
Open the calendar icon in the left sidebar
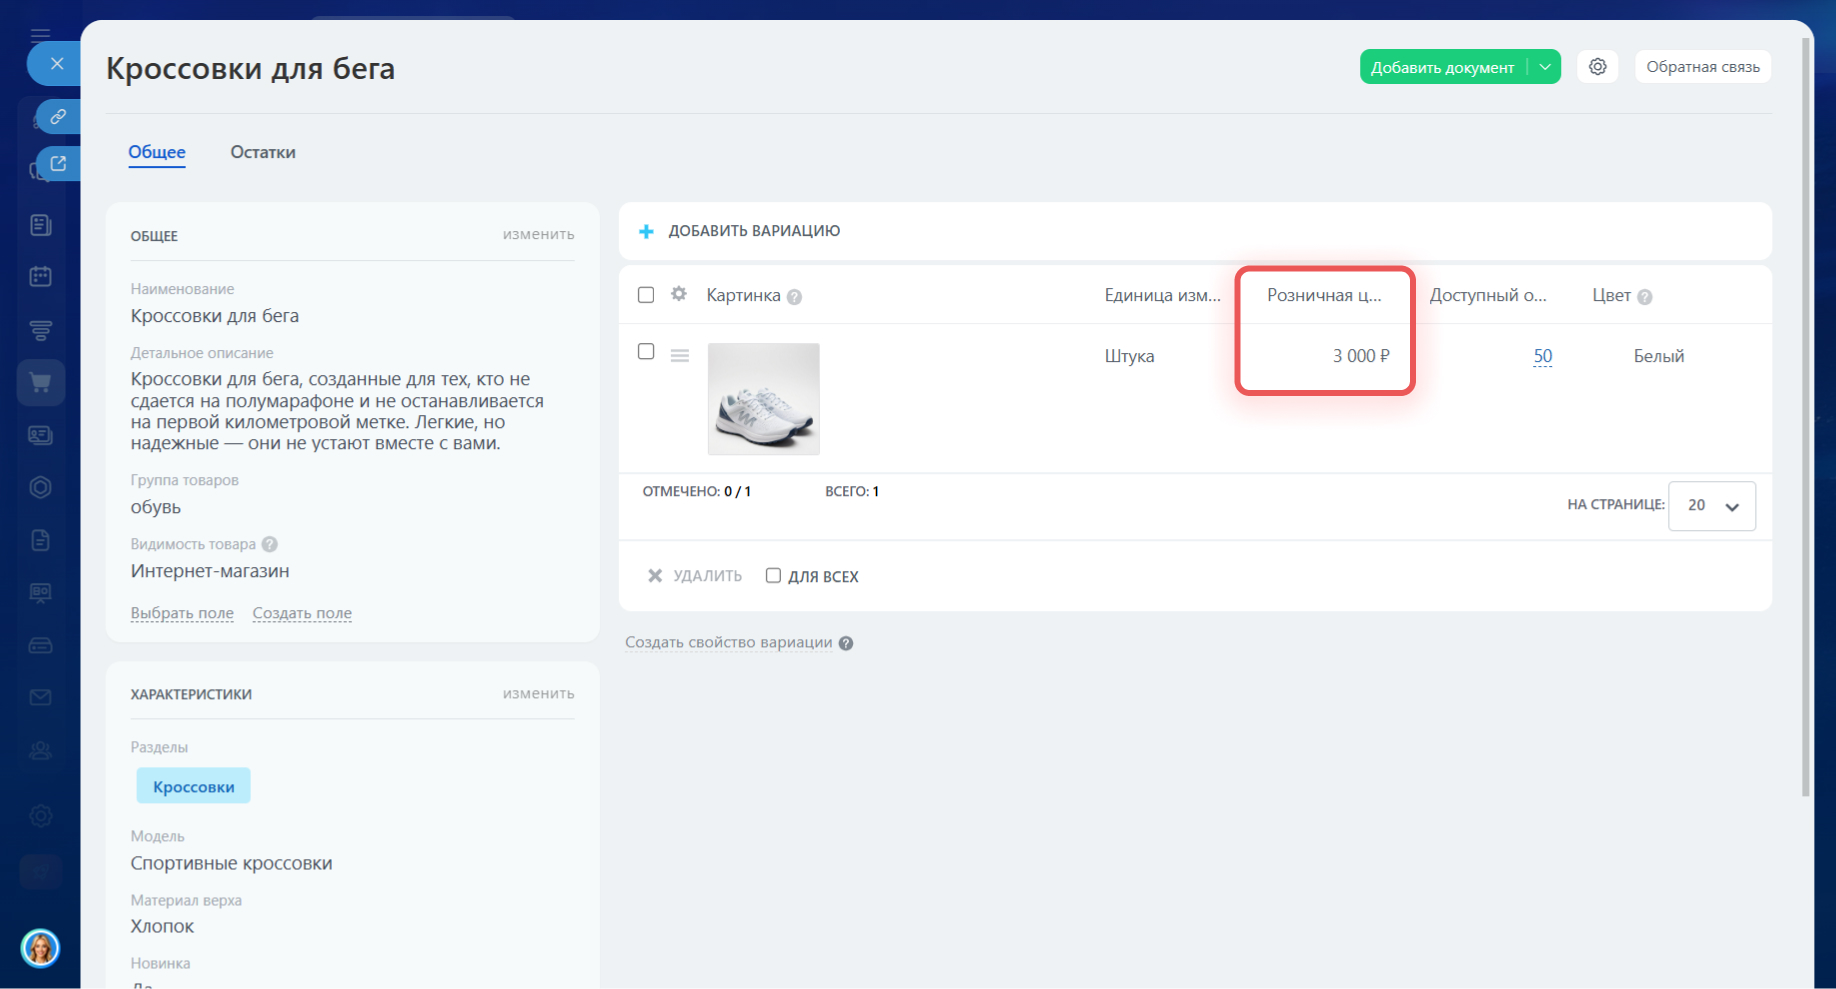click(x=41, y=277)
